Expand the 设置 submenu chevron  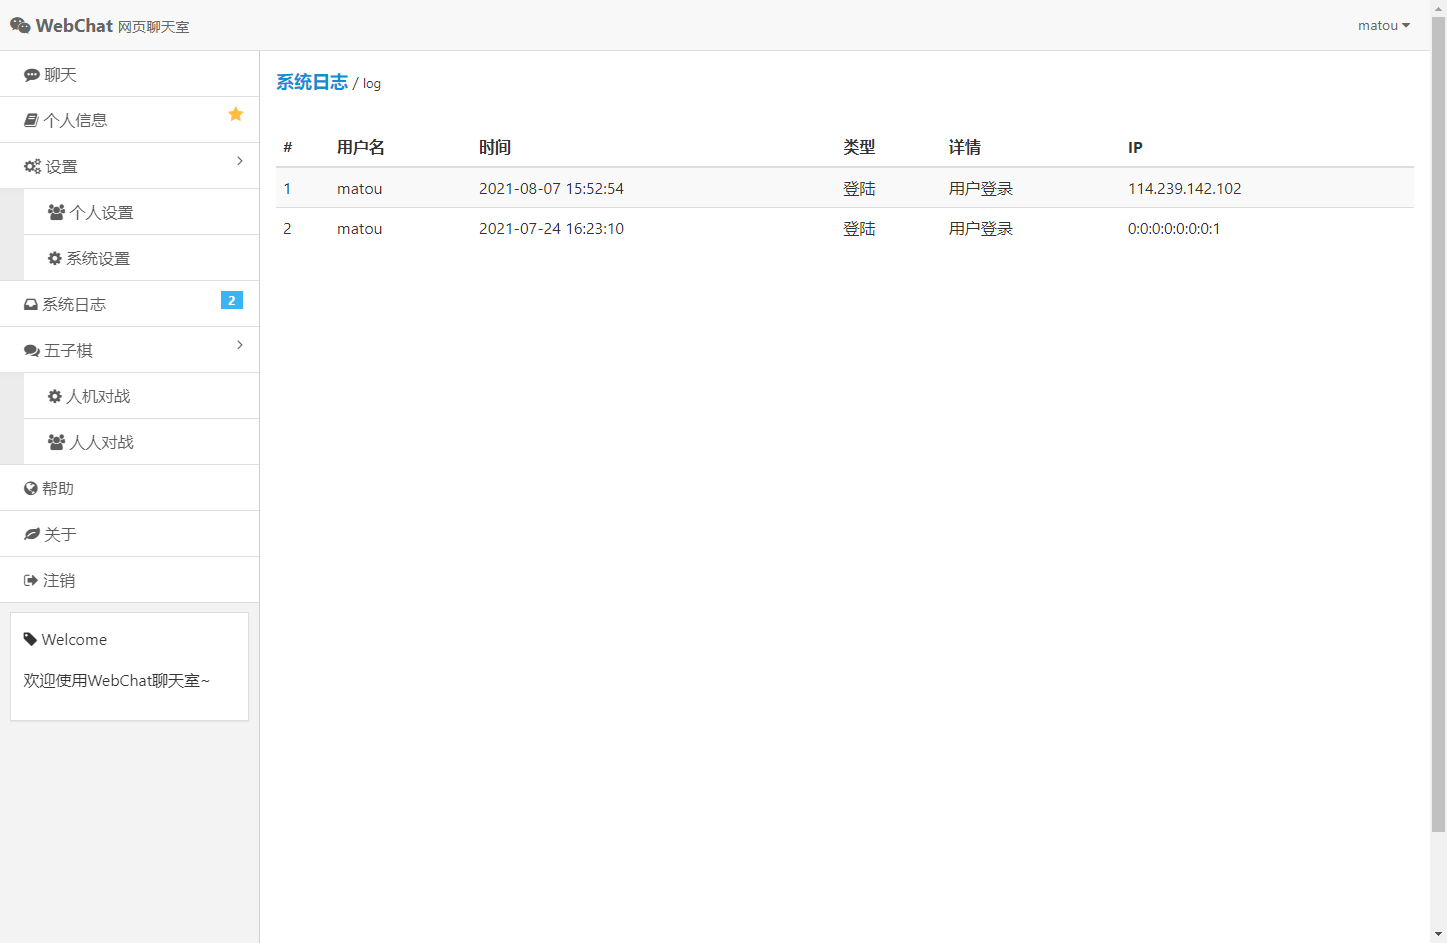click(239, 160)
